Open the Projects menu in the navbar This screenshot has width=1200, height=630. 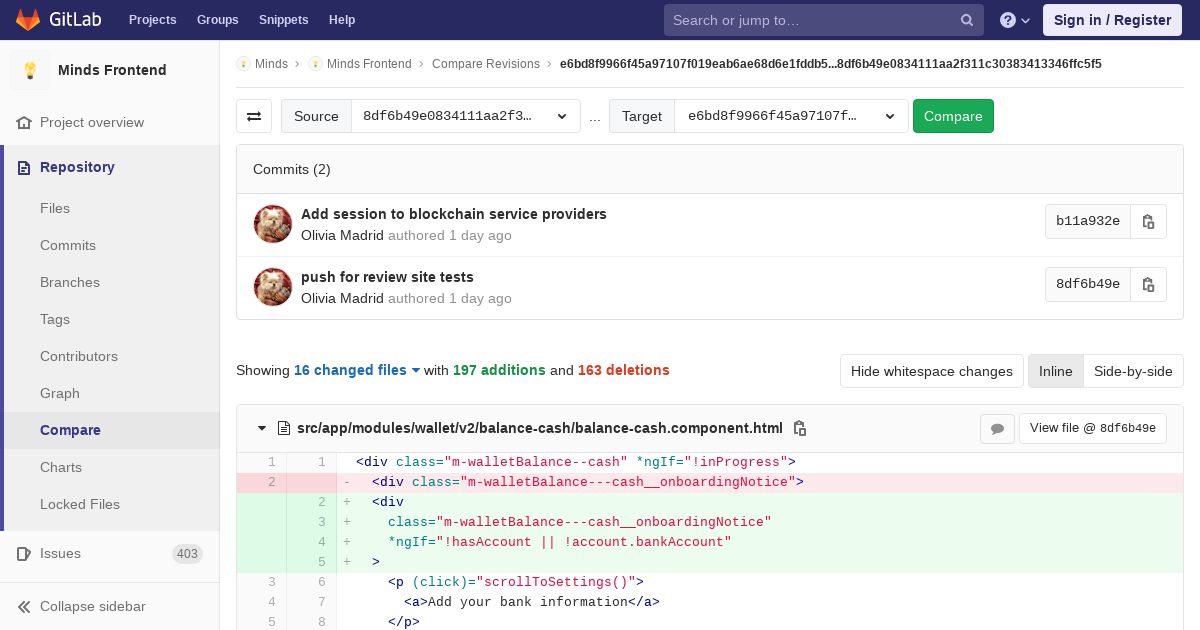[152, 20]
